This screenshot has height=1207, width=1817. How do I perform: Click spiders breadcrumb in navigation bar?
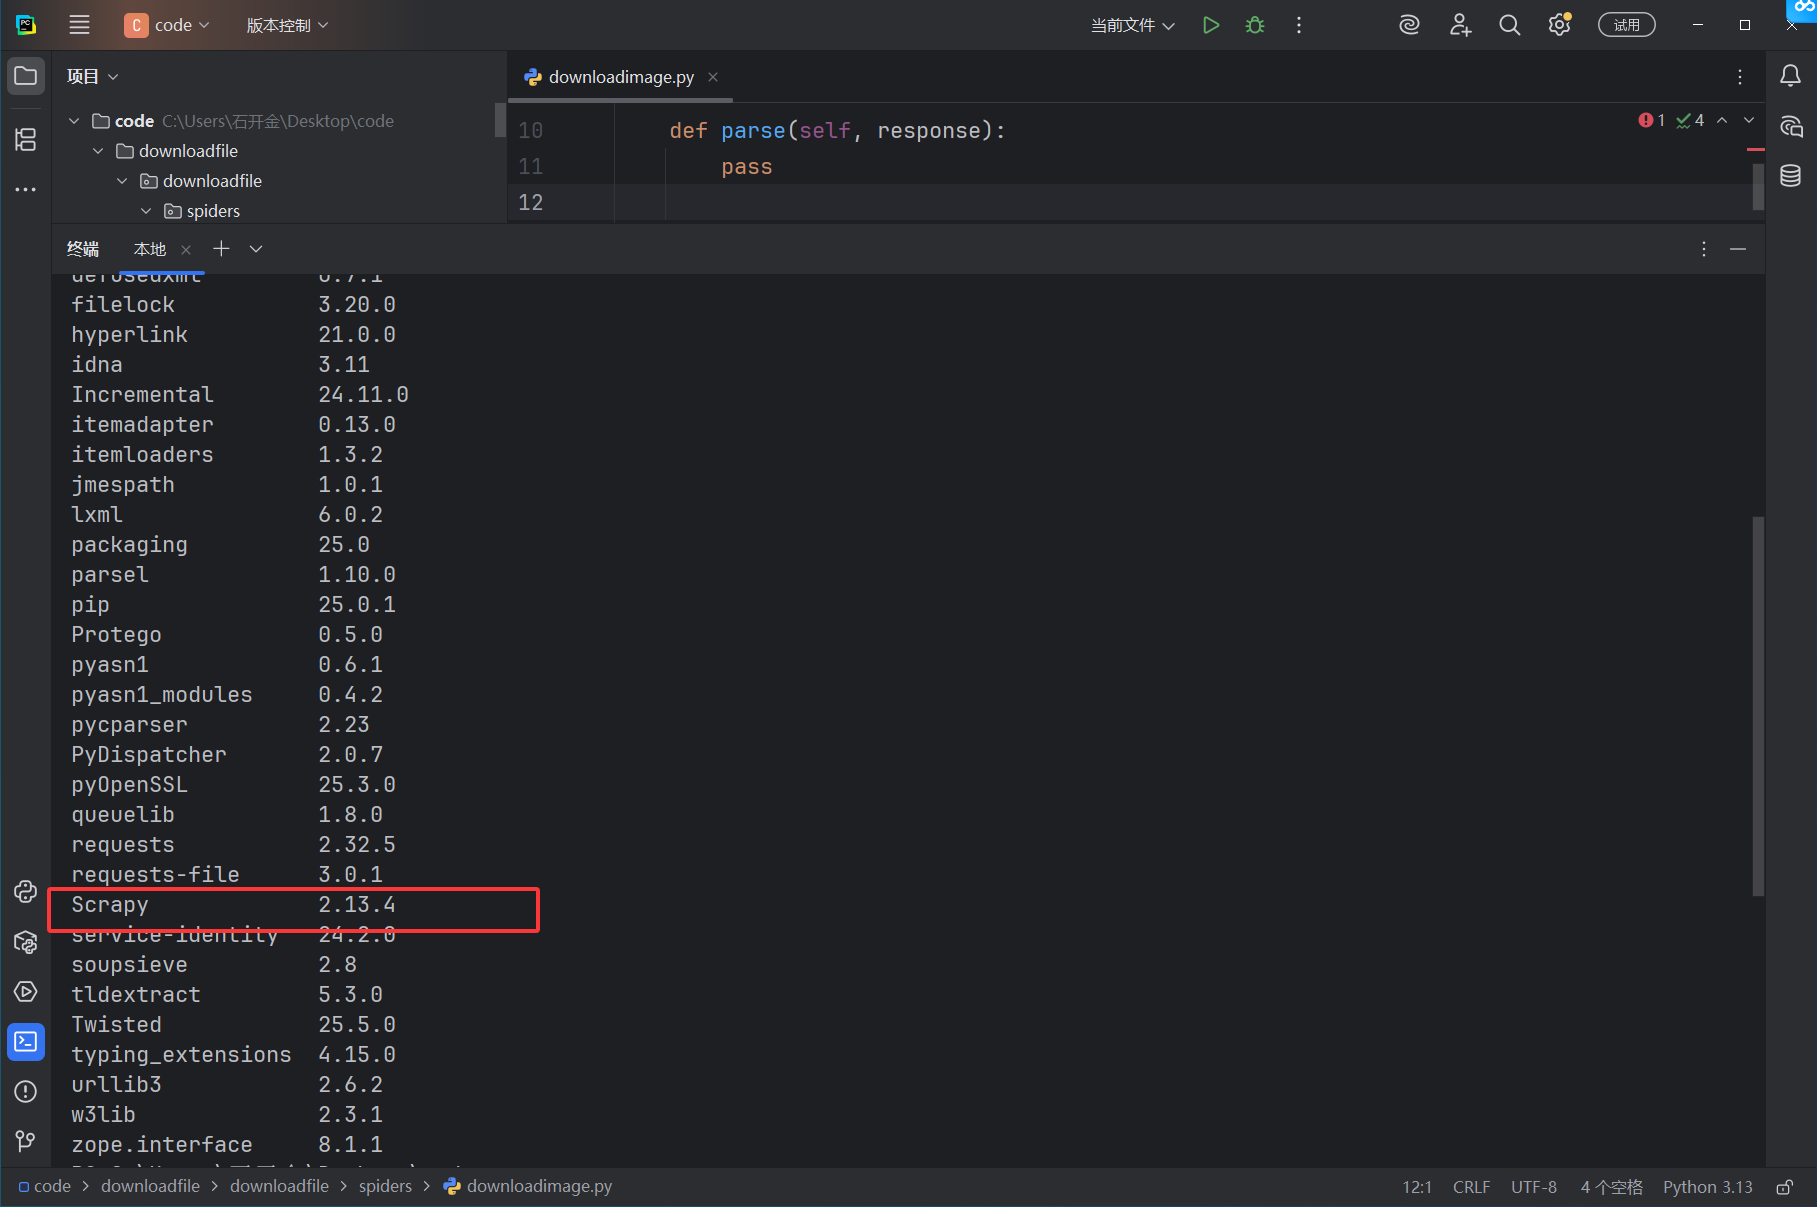point(385,1186)
